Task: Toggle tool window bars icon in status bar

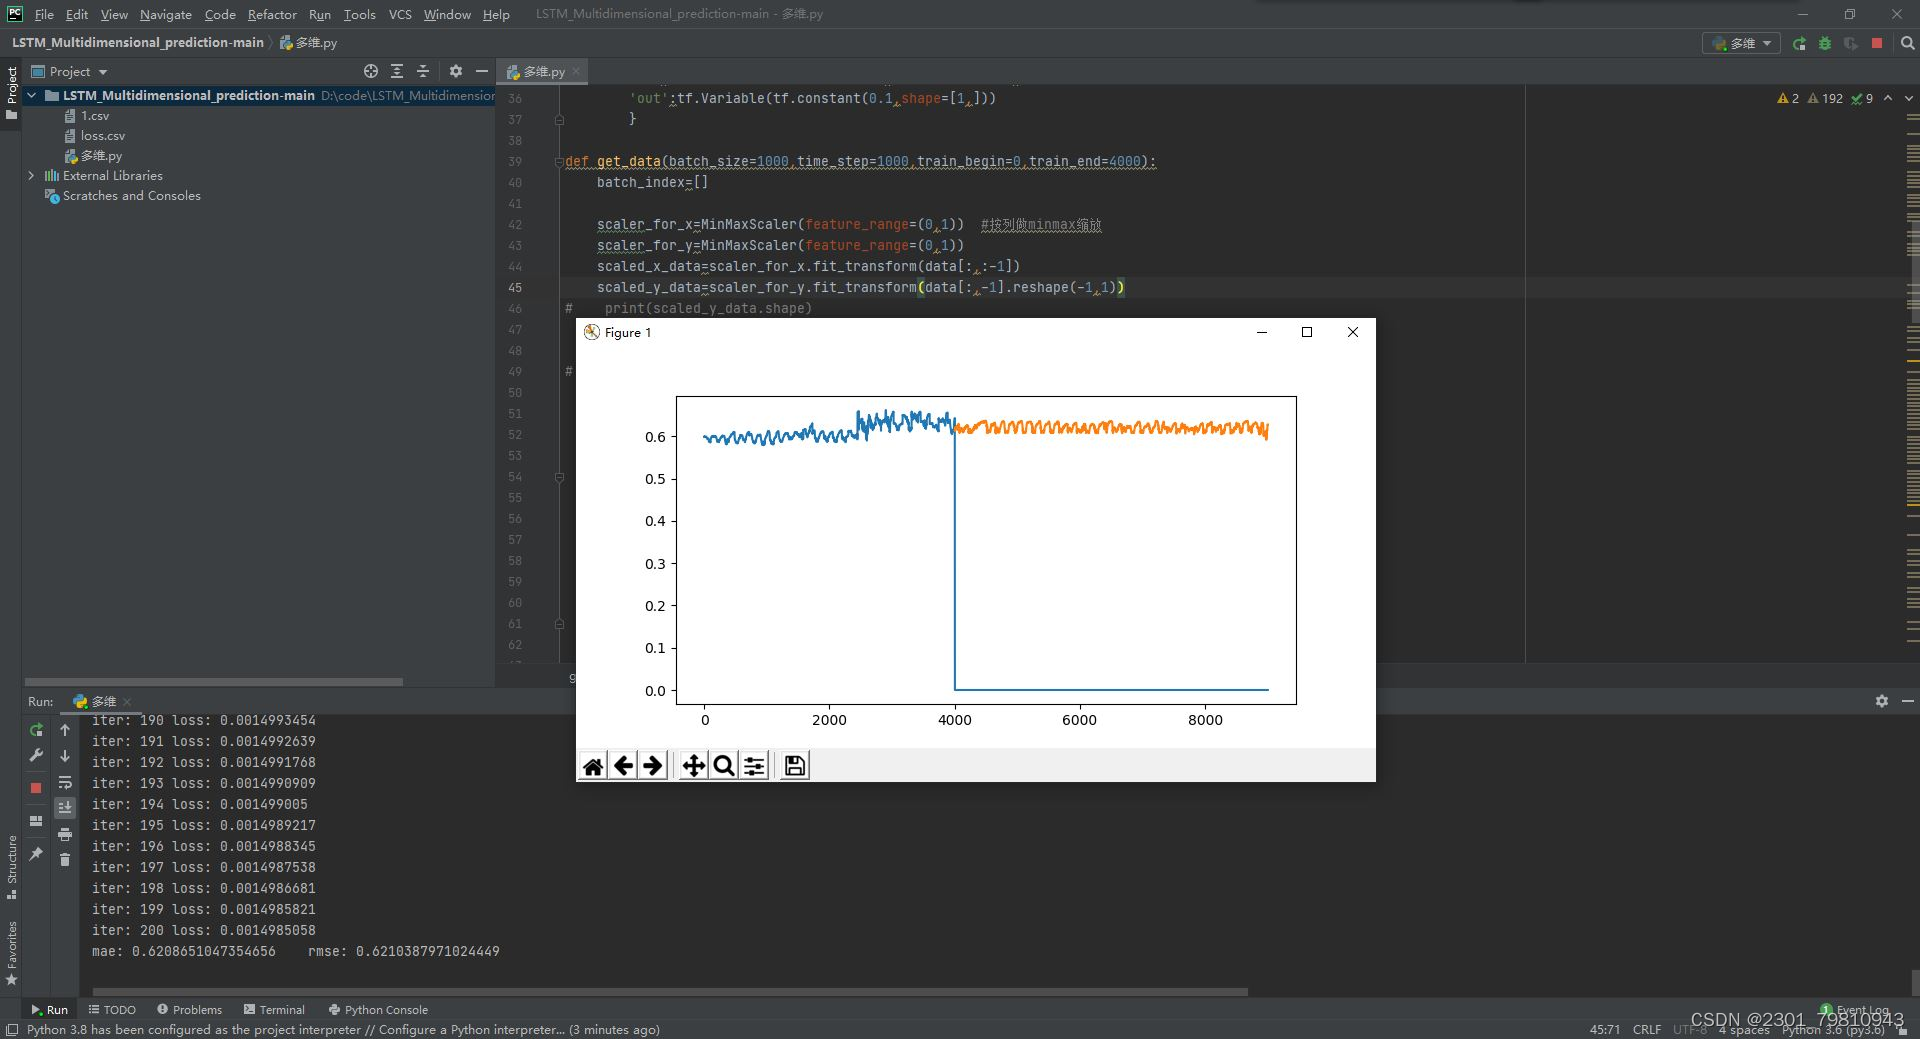Action: pyautogui.click(x=11, y=1030)
